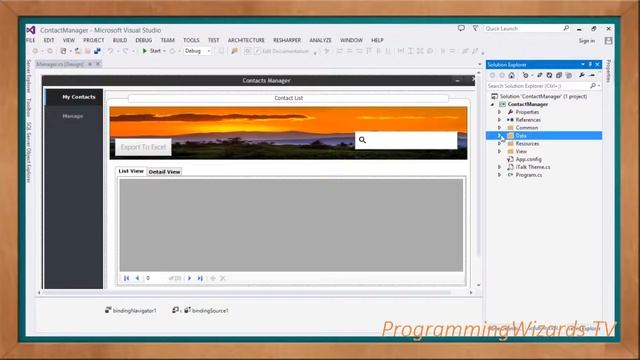This screenshot has width=640, height=360.
Task: Open the Start button dropdown arrow
Action: click(x=164, y=51)
